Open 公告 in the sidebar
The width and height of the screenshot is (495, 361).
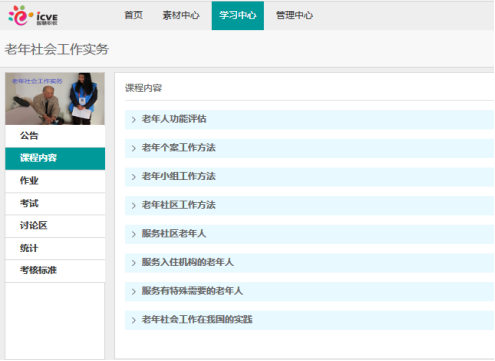click(55, 136)
